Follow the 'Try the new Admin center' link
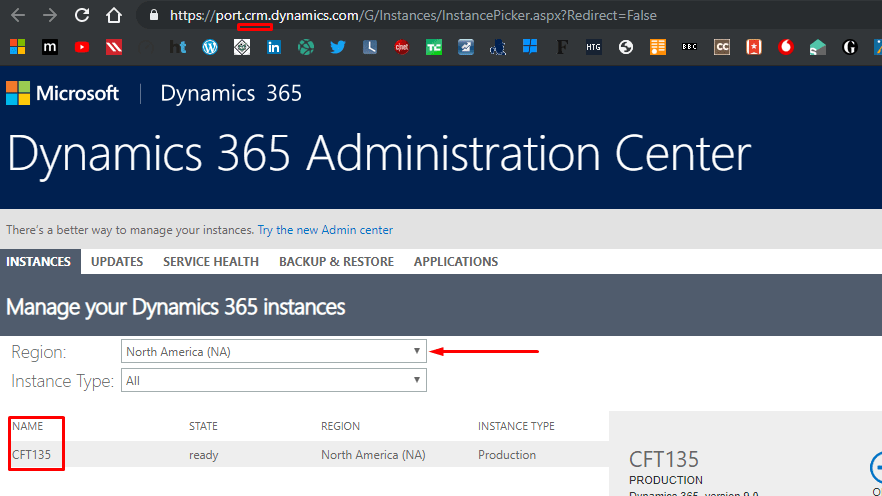882x496 pixels. [325, 230]
